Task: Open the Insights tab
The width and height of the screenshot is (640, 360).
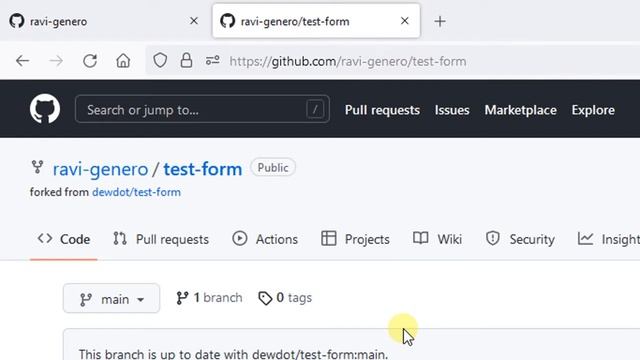Action: [609, 239]
